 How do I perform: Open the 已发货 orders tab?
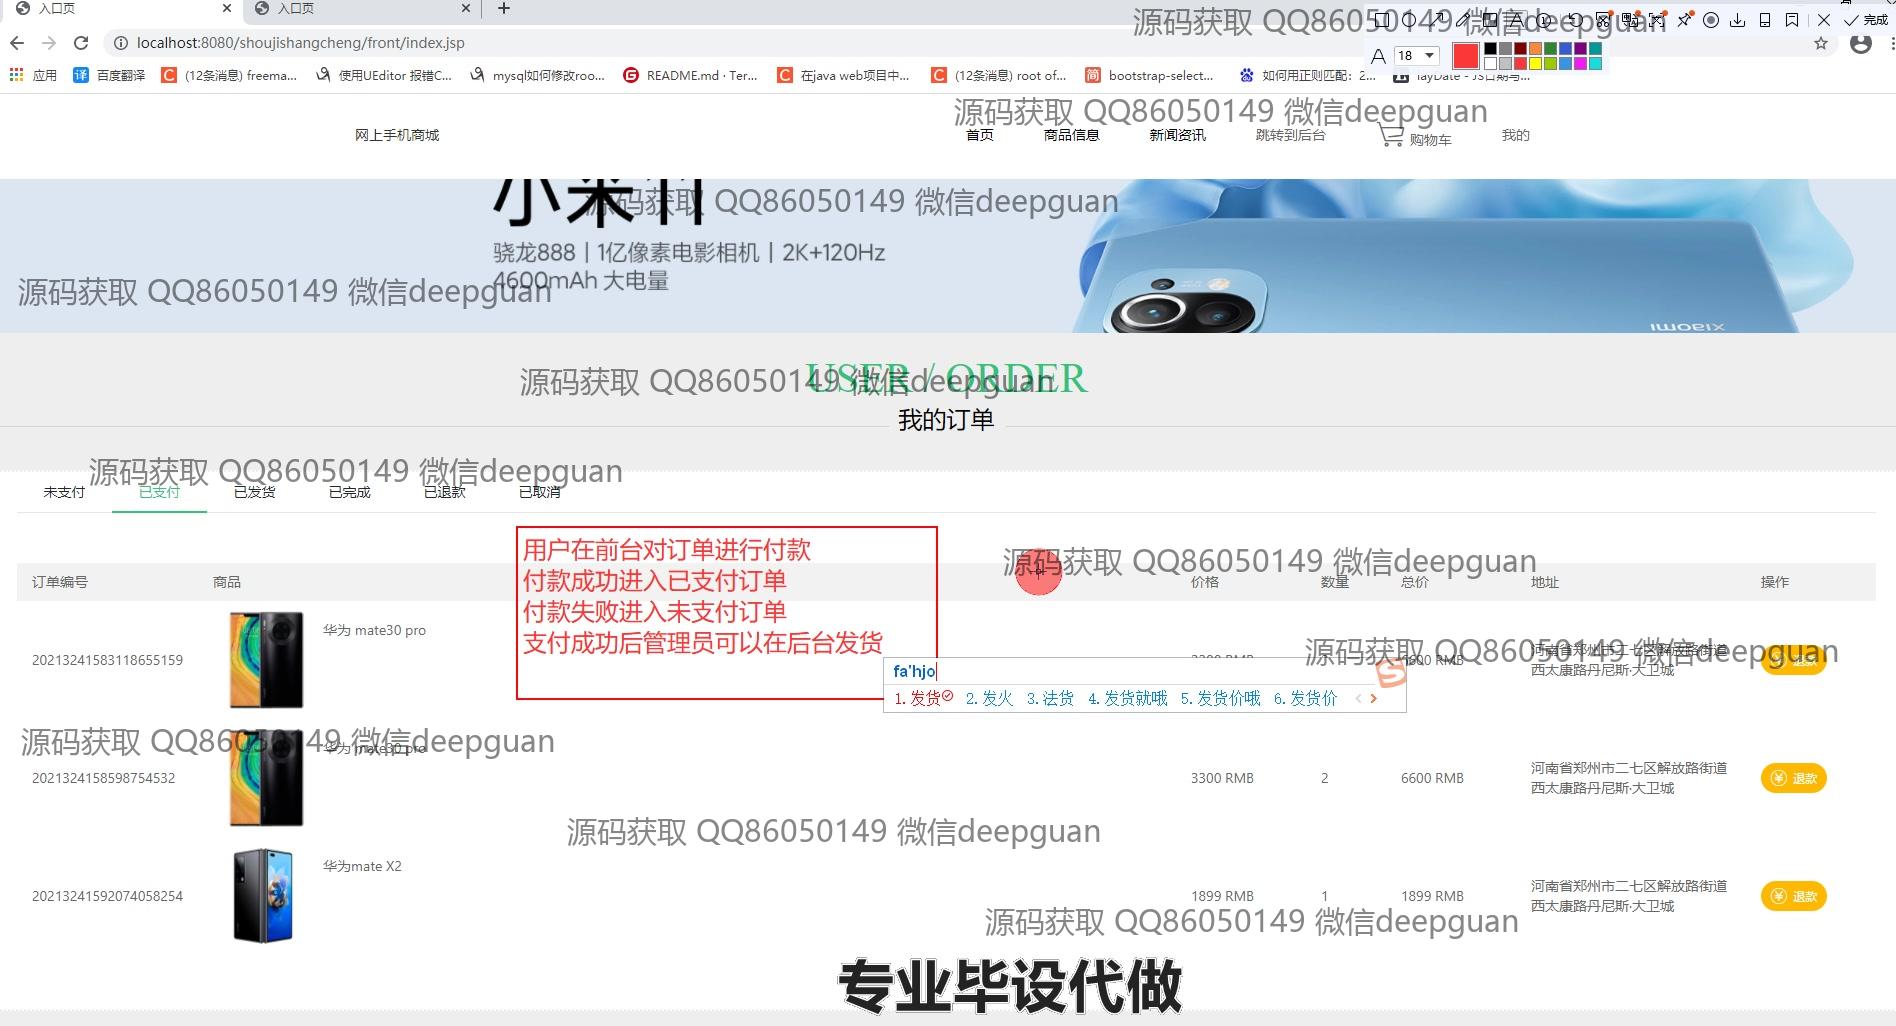(254, 492)
